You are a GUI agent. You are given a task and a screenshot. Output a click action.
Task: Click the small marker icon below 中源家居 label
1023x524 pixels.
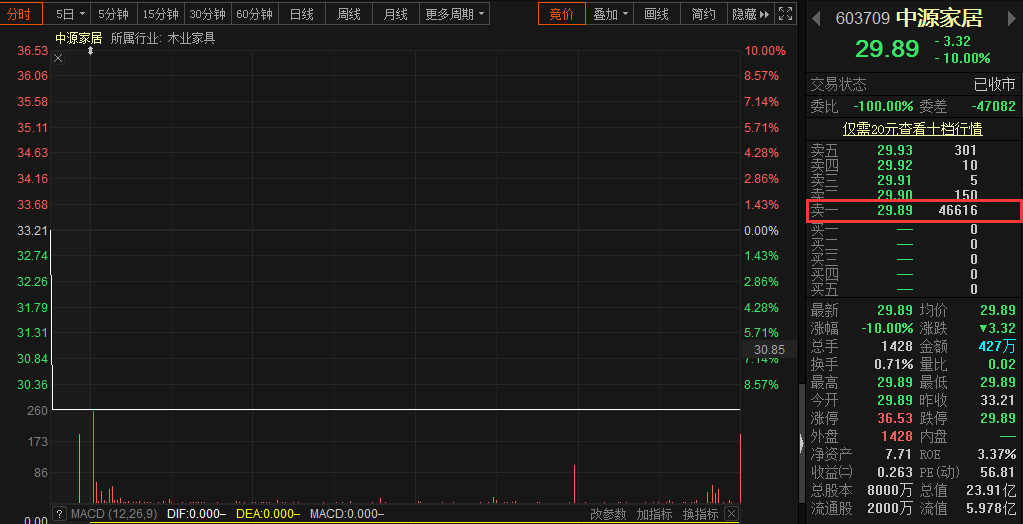[x=91, y=50]
